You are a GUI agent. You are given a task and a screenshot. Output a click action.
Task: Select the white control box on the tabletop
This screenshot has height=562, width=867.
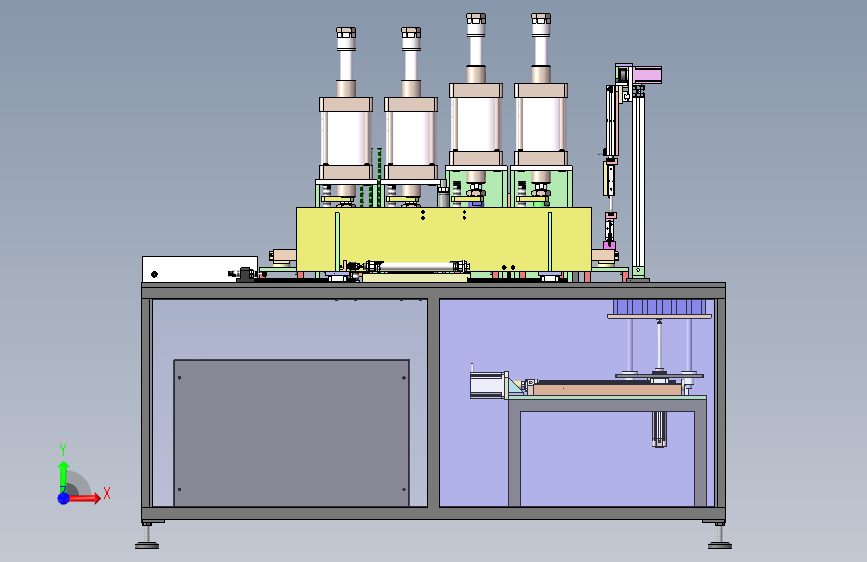(x=200, y=269)
